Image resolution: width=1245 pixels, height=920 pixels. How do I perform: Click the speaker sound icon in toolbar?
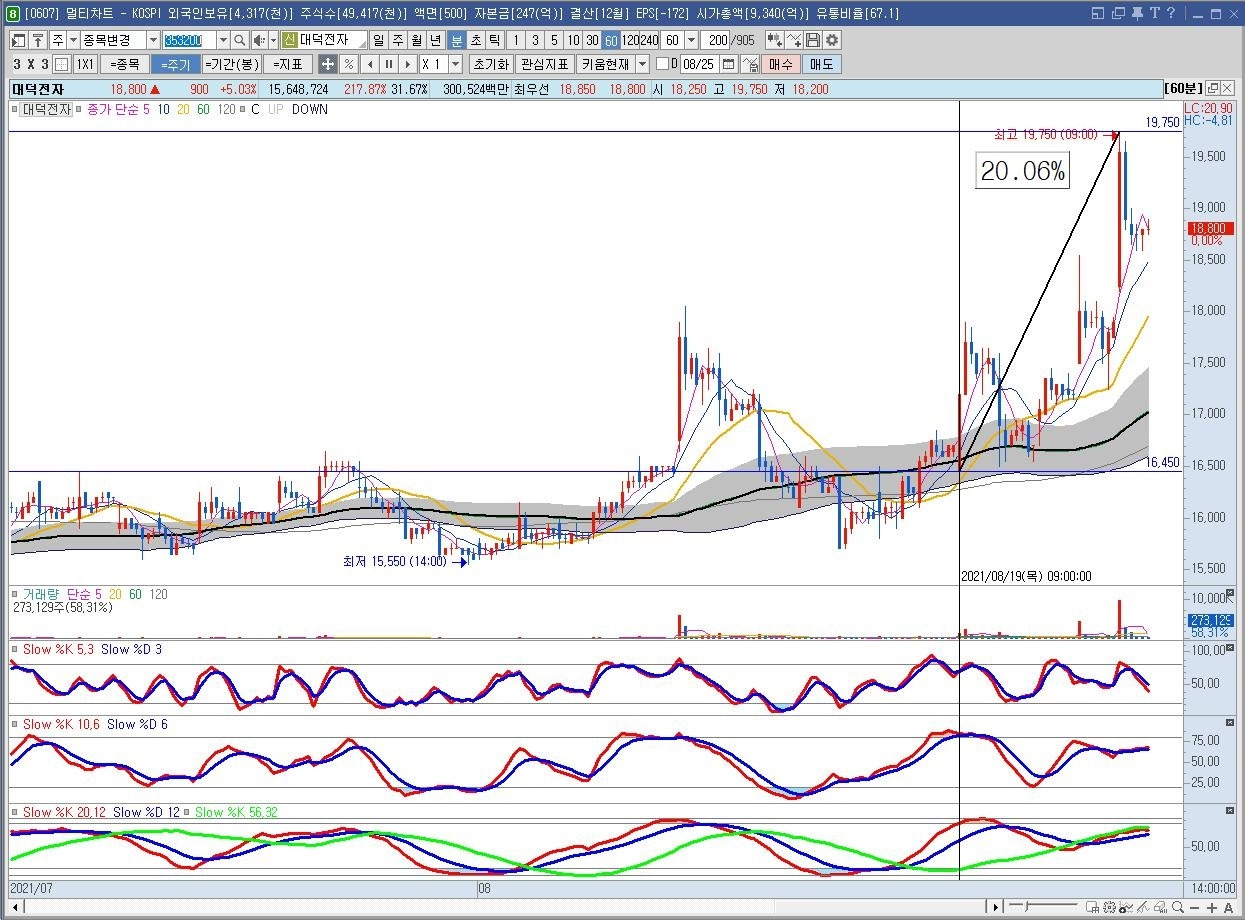click(259, 40)
